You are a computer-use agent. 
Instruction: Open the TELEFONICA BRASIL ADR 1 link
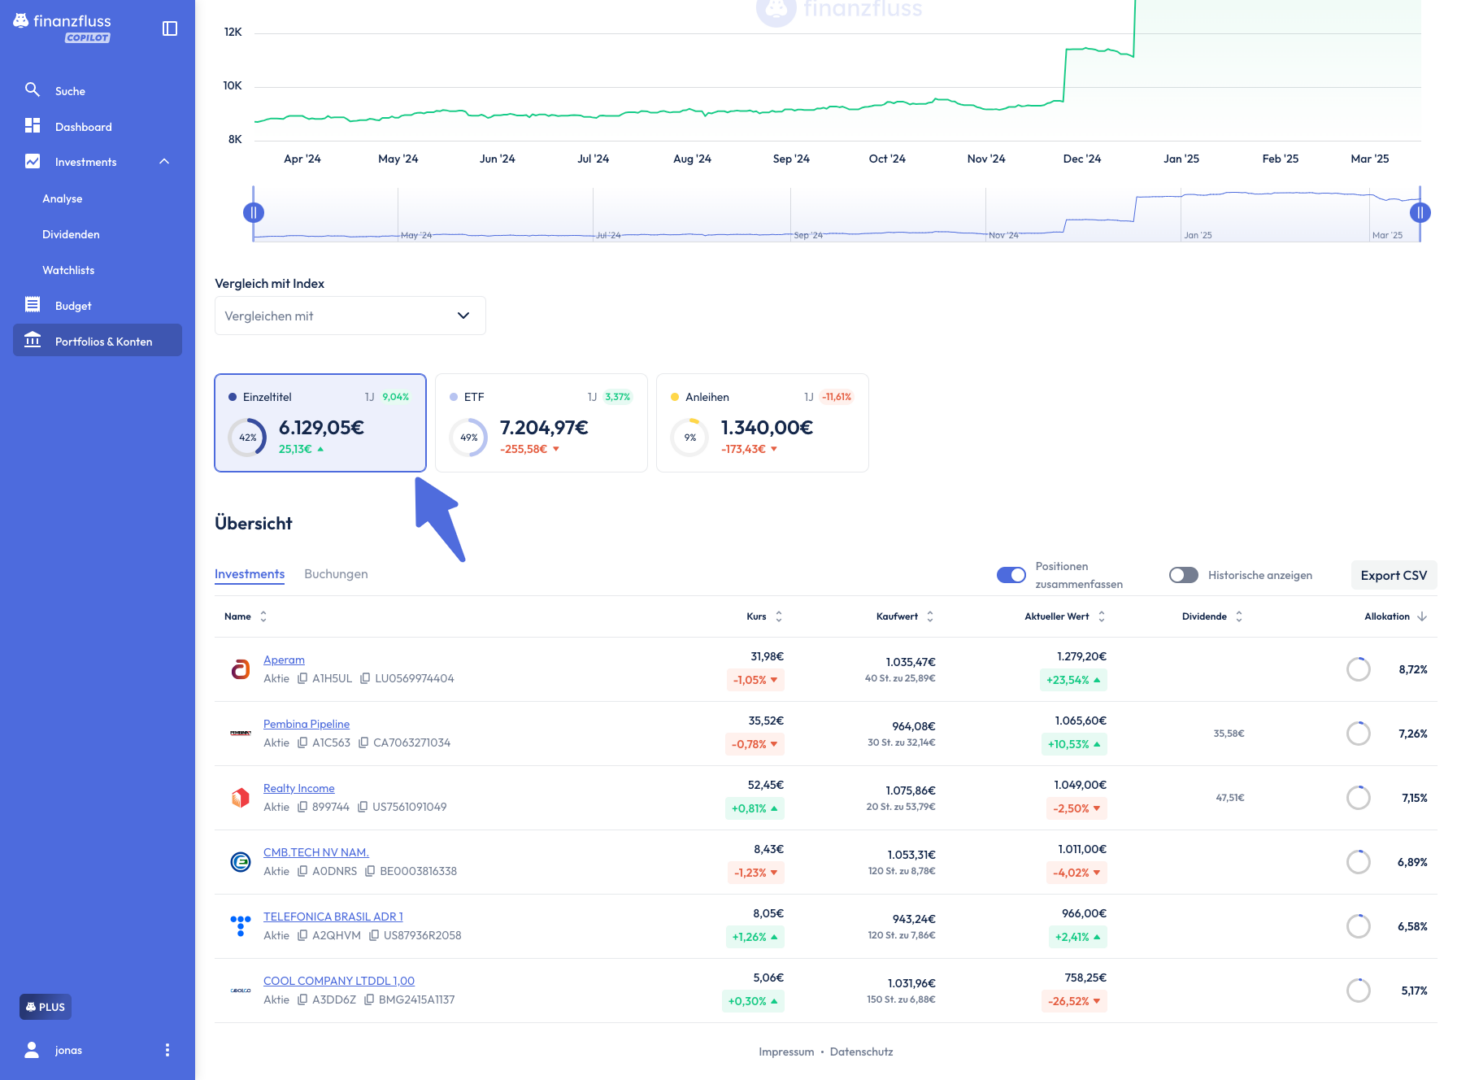click(x=333, y=917)
